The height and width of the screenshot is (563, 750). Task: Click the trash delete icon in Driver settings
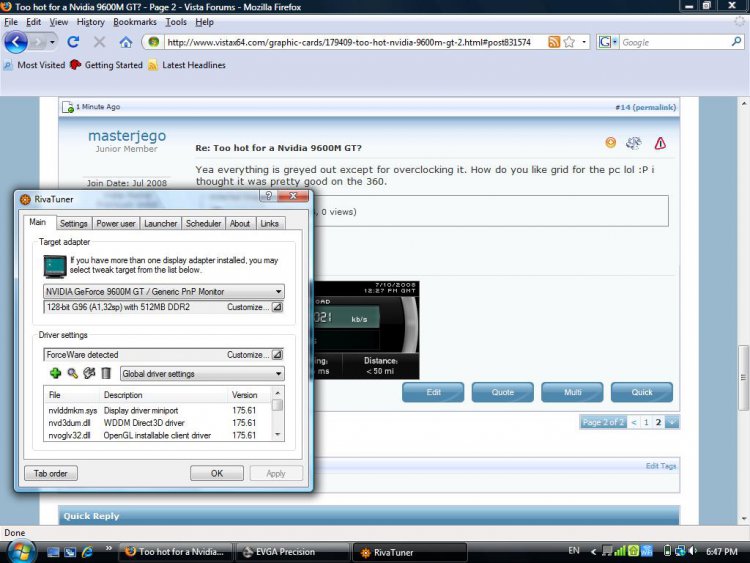[106, 373]
